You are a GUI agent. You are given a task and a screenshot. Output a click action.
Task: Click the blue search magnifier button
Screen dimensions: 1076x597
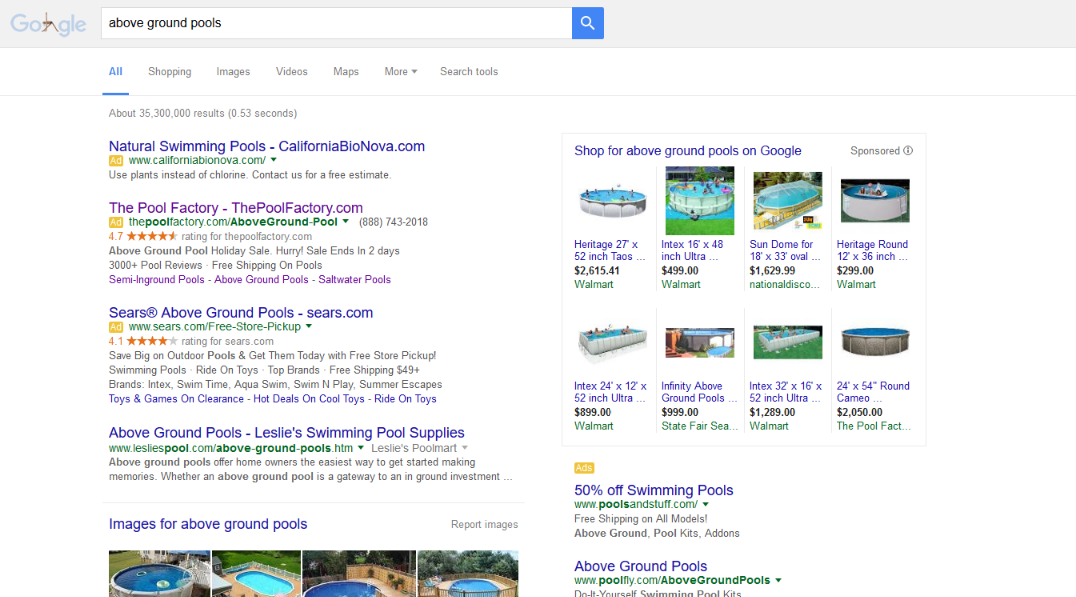tap(587, 23)
